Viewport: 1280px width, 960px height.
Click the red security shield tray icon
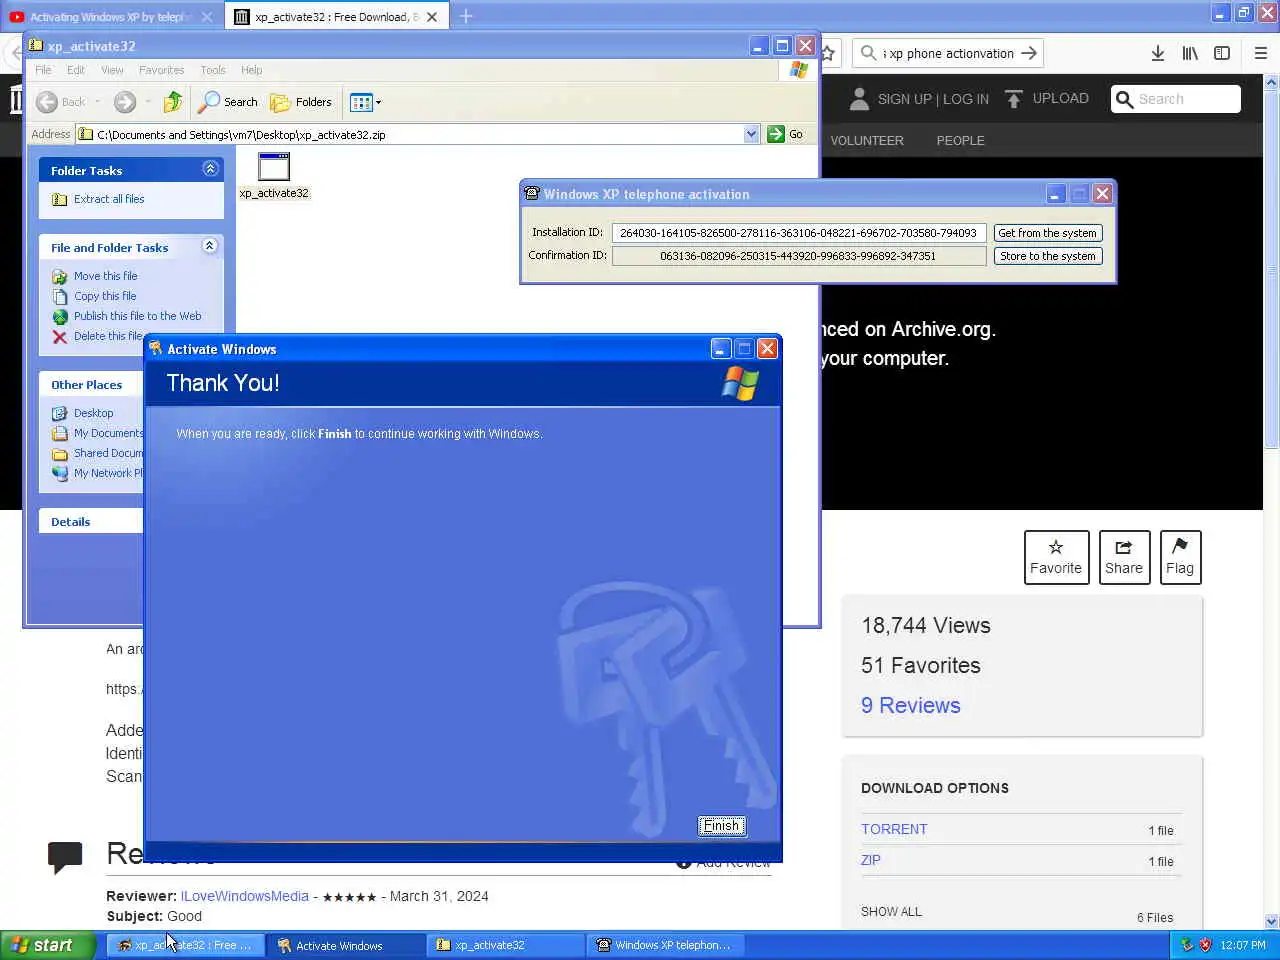(x=1205, y=945)
